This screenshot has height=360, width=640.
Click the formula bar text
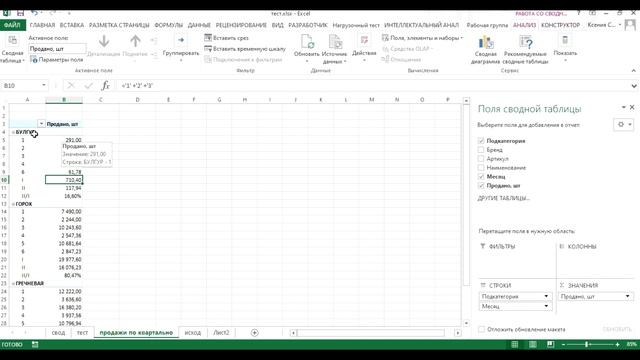click(x=137, y=86)
